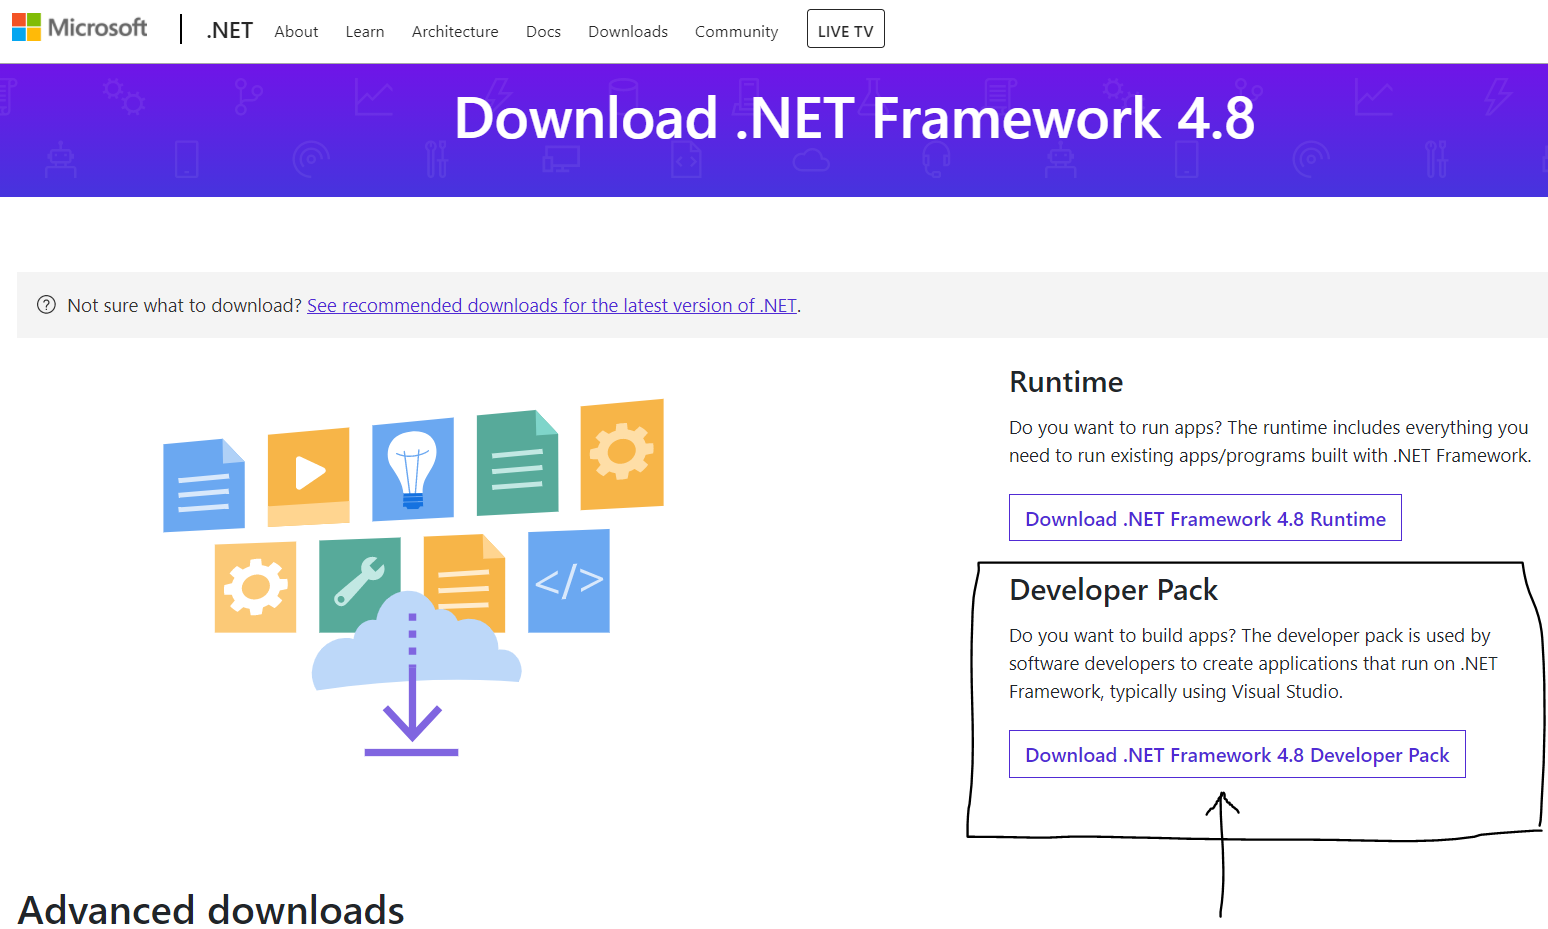This screenshot has width=1548, height=929.
Task: Click the Download .NET Framework 4.8 banner title
Action: pos(854,118)
